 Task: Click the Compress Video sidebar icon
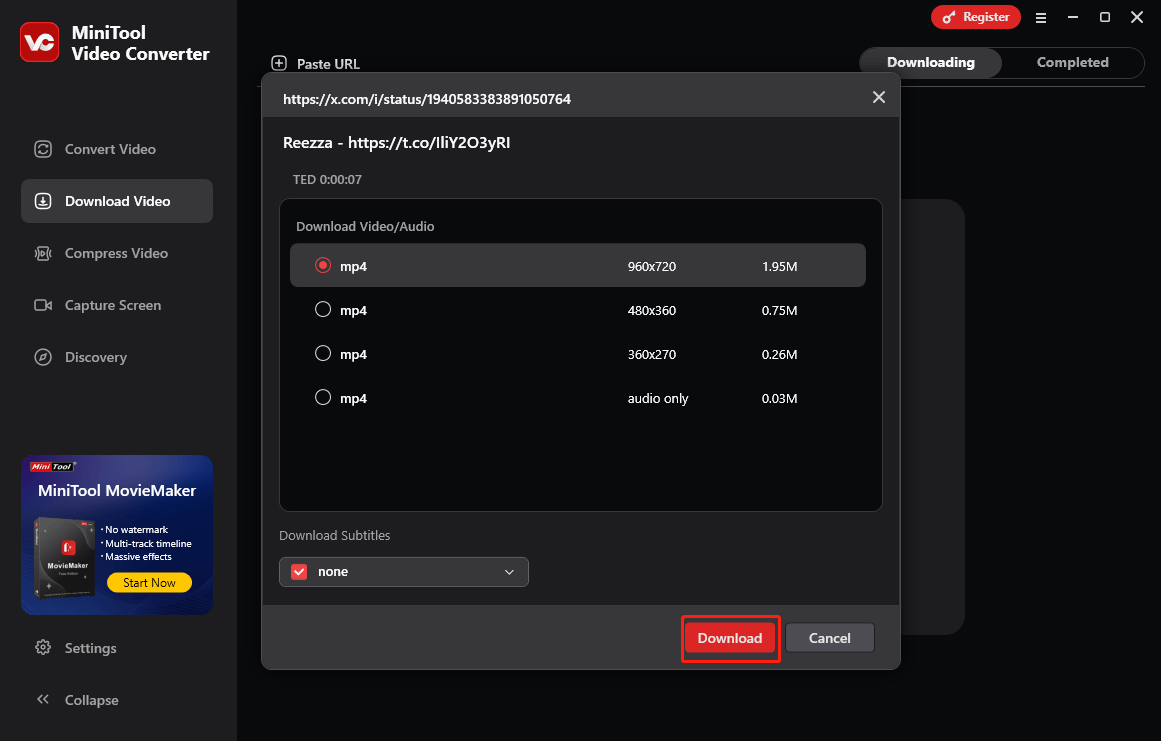43,253
